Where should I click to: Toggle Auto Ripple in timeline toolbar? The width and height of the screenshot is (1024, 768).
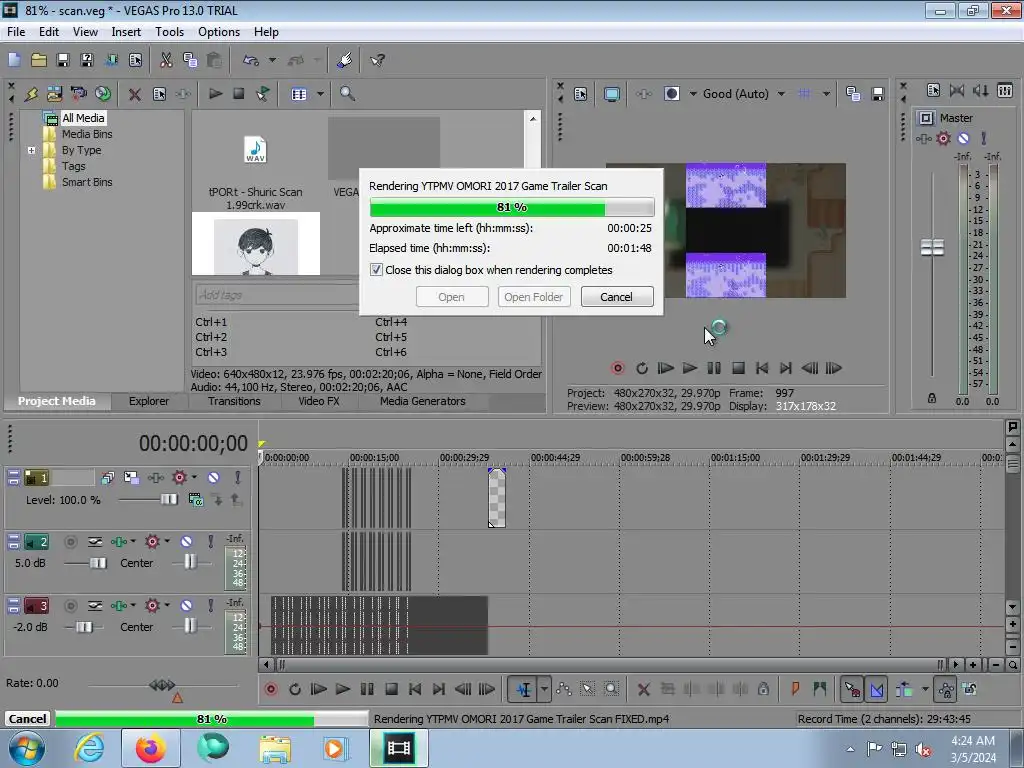coord(904,689)
